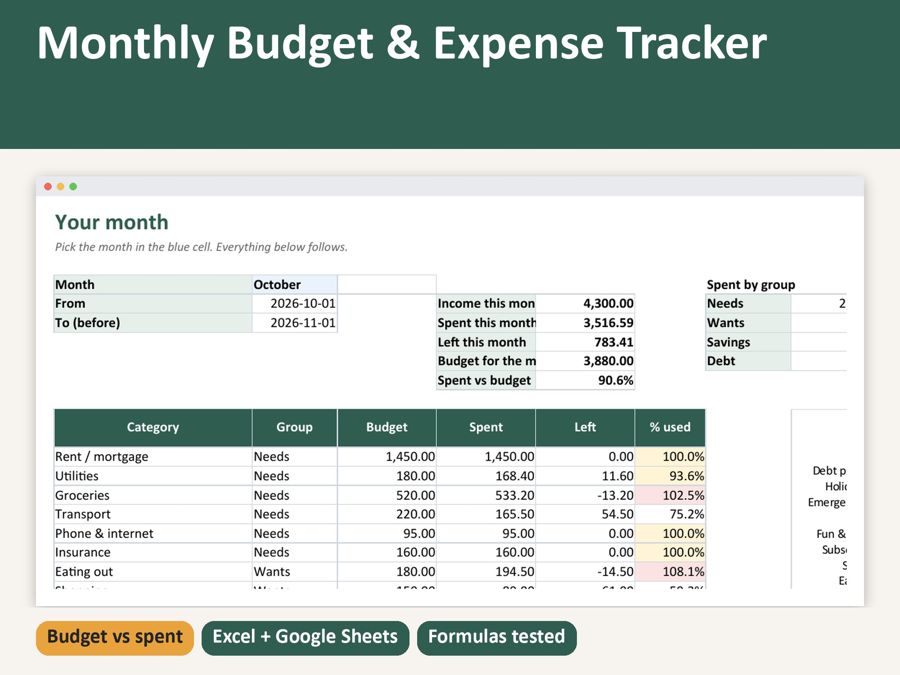The width and height of the screenshot is (900, 675).
Task: Click the income value 4,300.00
Action: [585, 304]
